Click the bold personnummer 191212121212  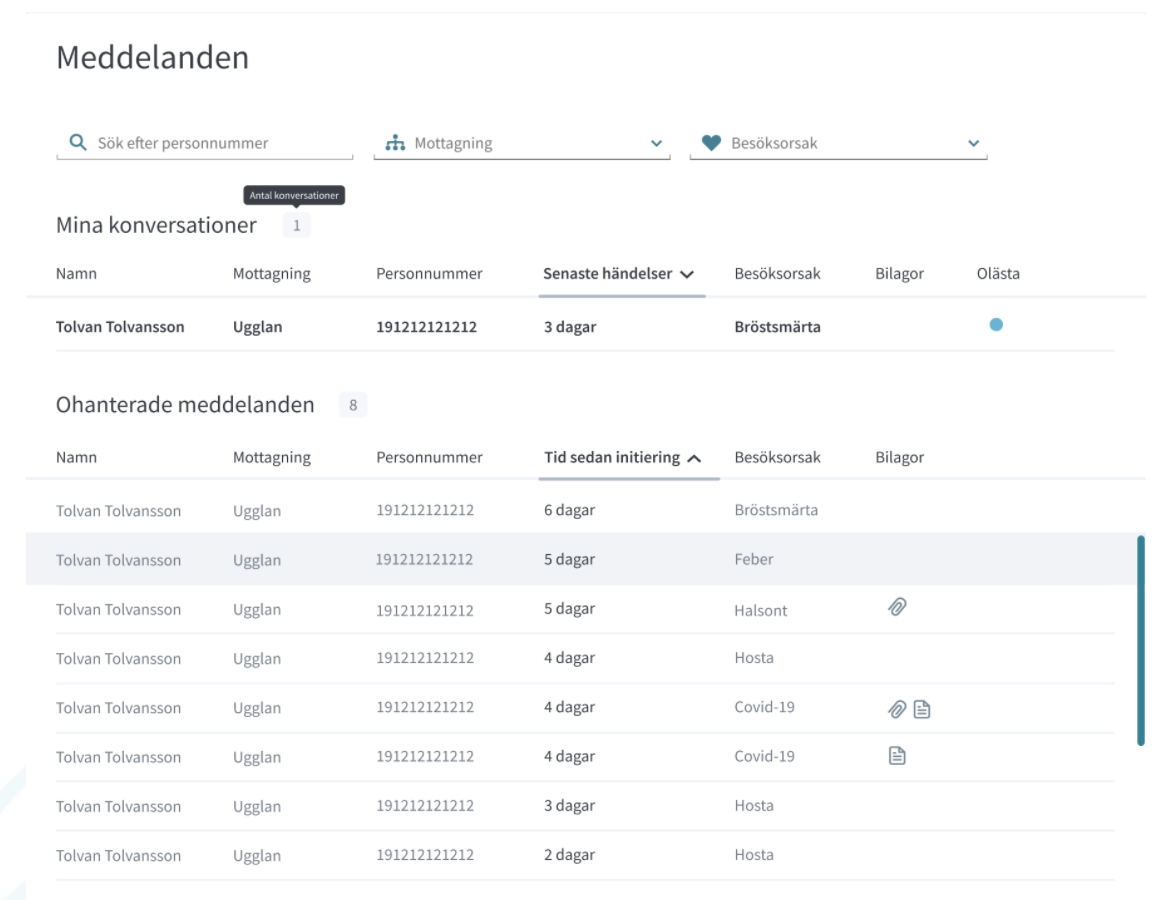tap(426, 326)
